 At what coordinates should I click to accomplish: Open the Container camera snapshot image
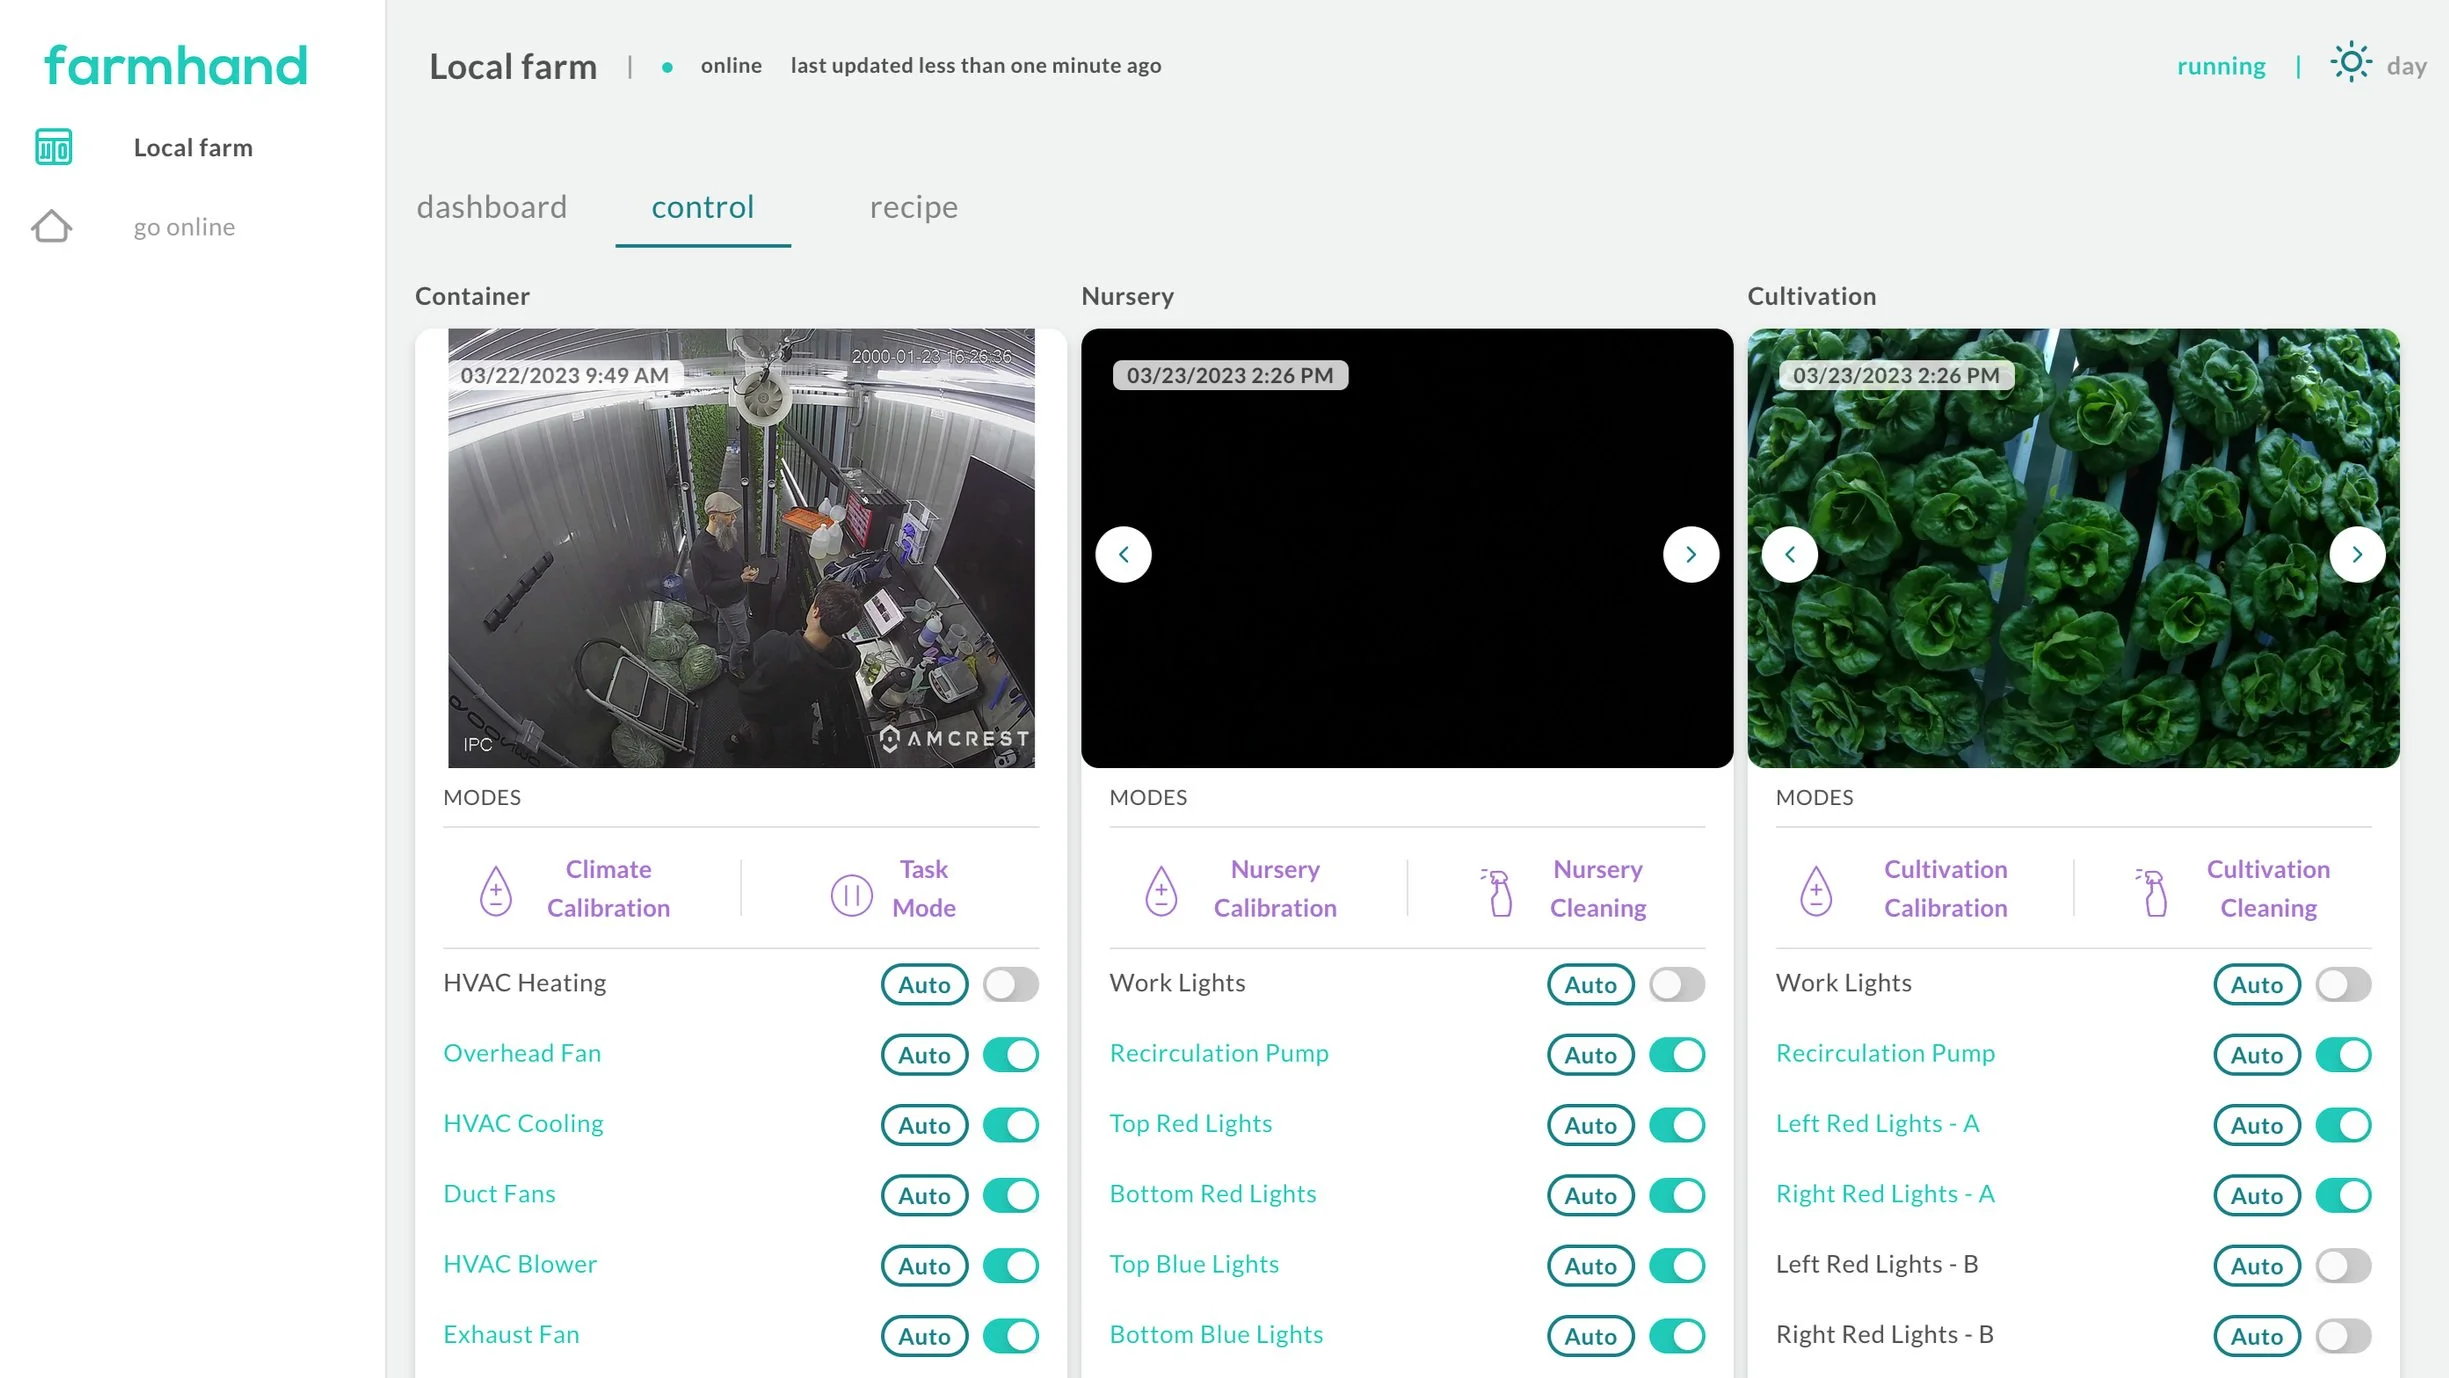(x=740, y=548)
